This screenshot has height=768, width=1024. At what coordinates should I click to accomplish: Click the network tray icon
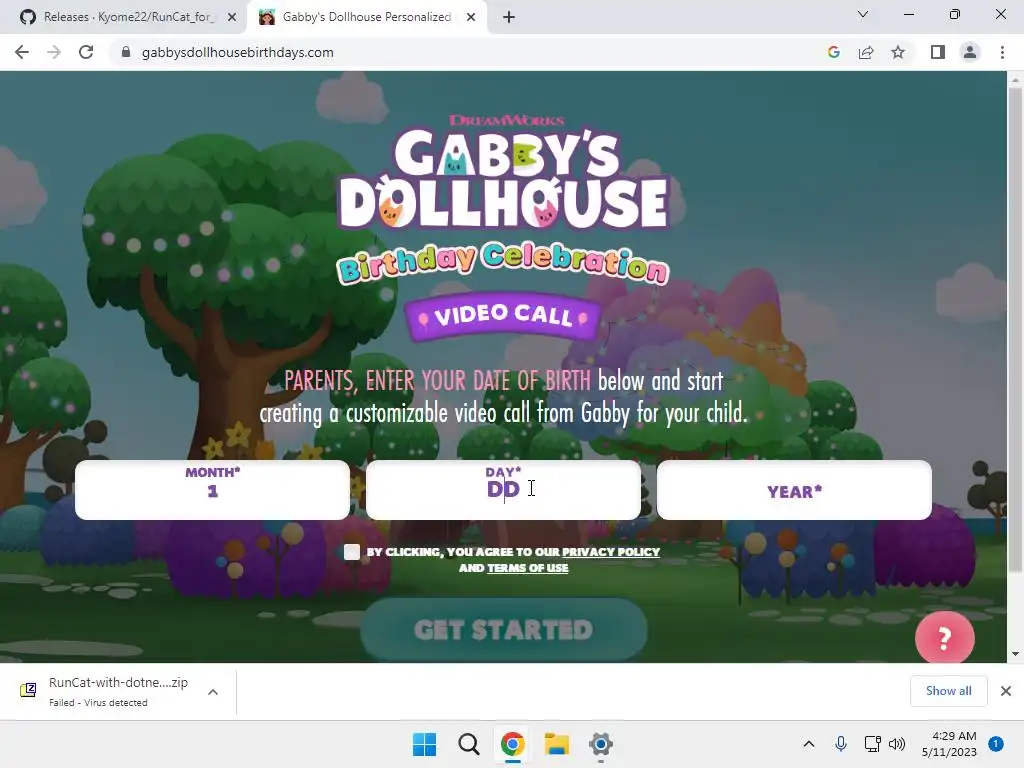872,744
